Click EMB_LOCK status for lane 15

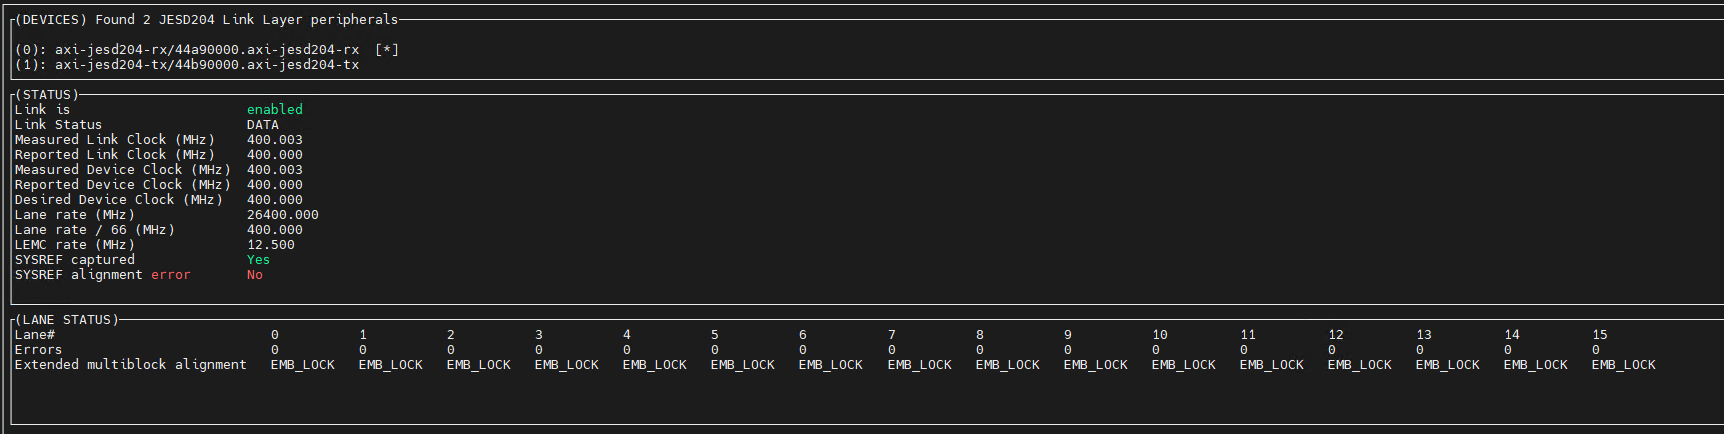coord(1623,365)
